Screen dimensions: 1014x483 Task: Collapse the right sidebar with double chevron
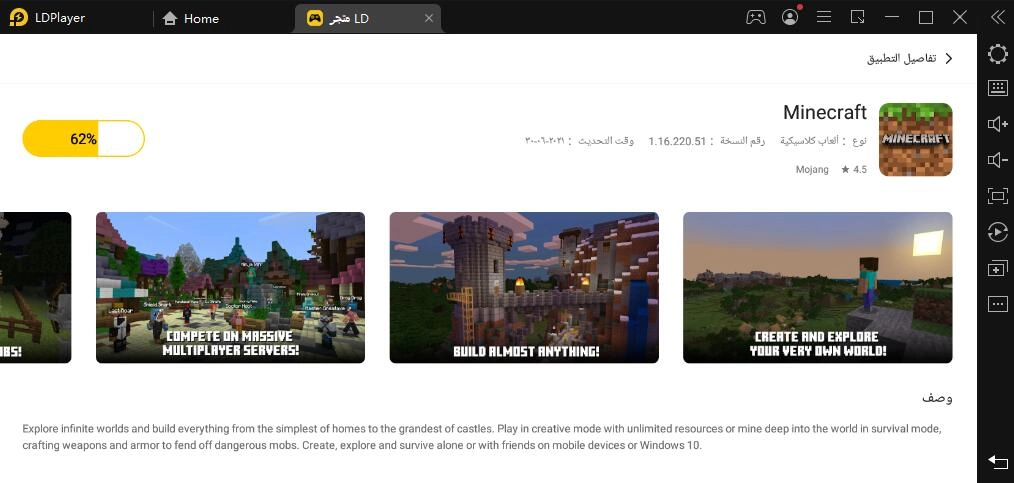pos(998,17)
